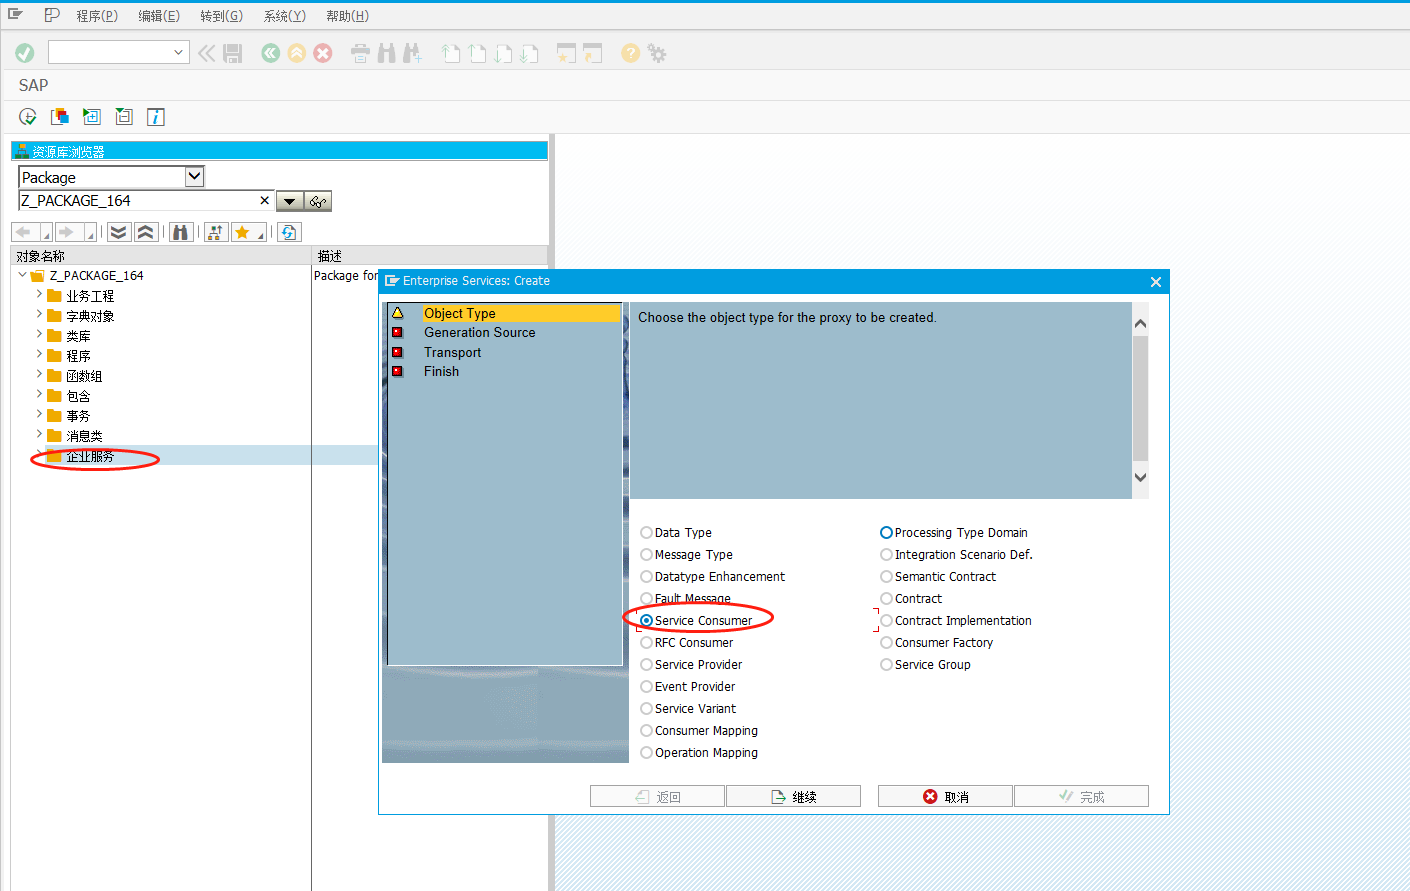Click the Find Next binoculars-plus icon
This screenshot has width=1410, height=891.
tap(412, 53)
